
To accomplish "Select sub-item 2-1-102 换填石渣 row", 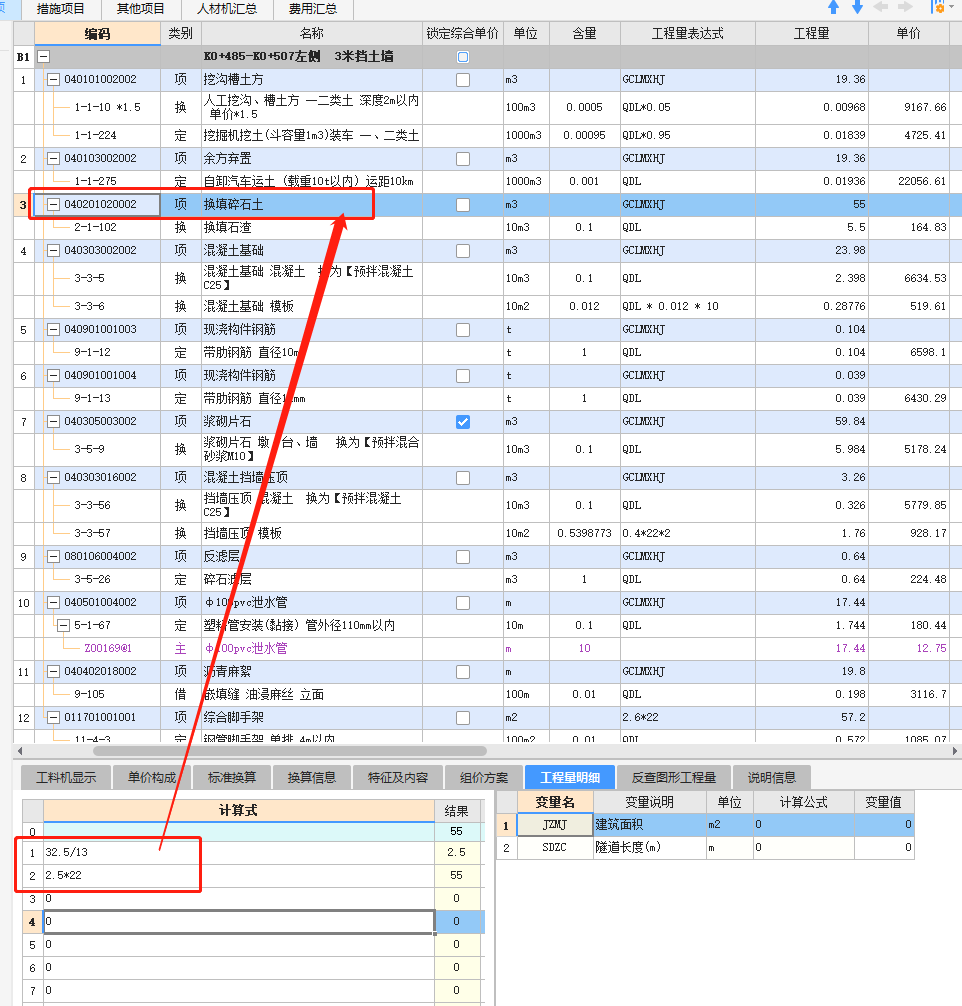I will pyautogui.click(x=488, y=228).
